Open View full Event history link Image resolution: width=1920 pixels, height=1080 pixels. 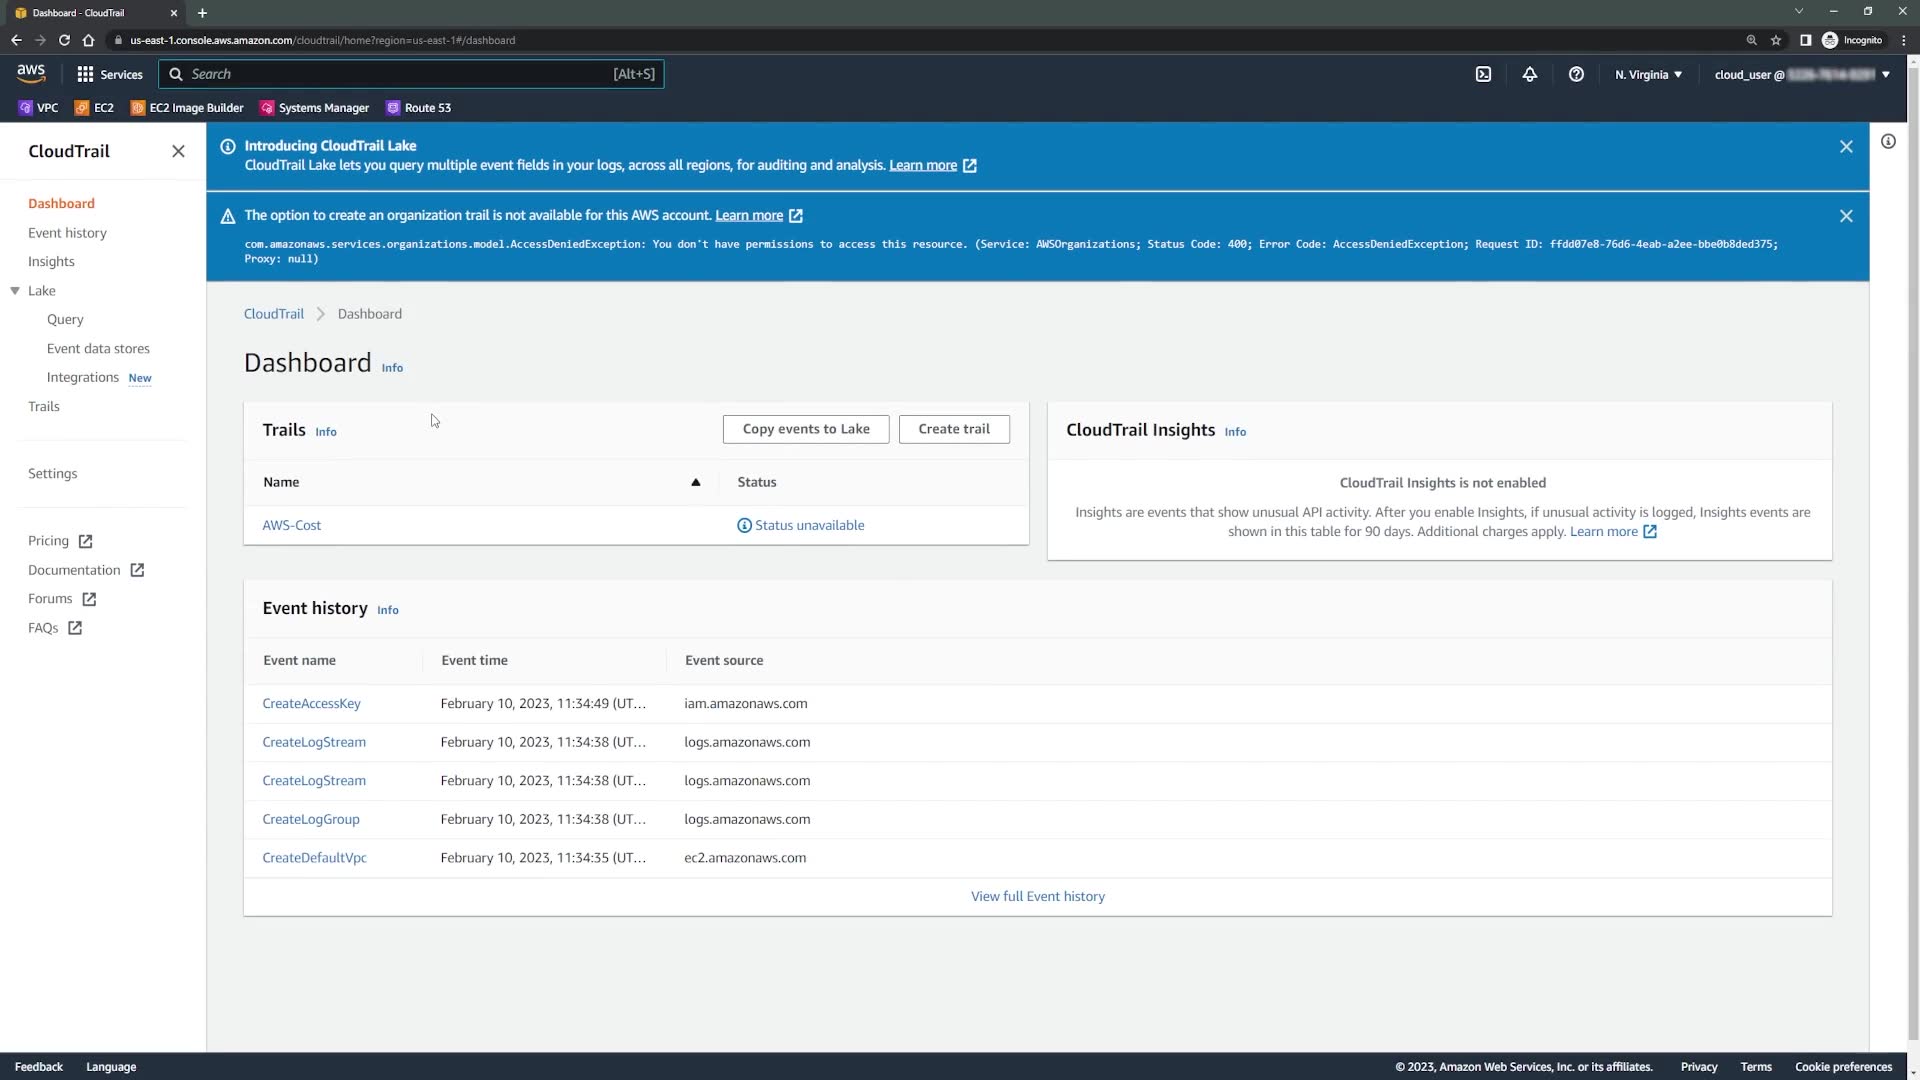(x=1037, y=896)
